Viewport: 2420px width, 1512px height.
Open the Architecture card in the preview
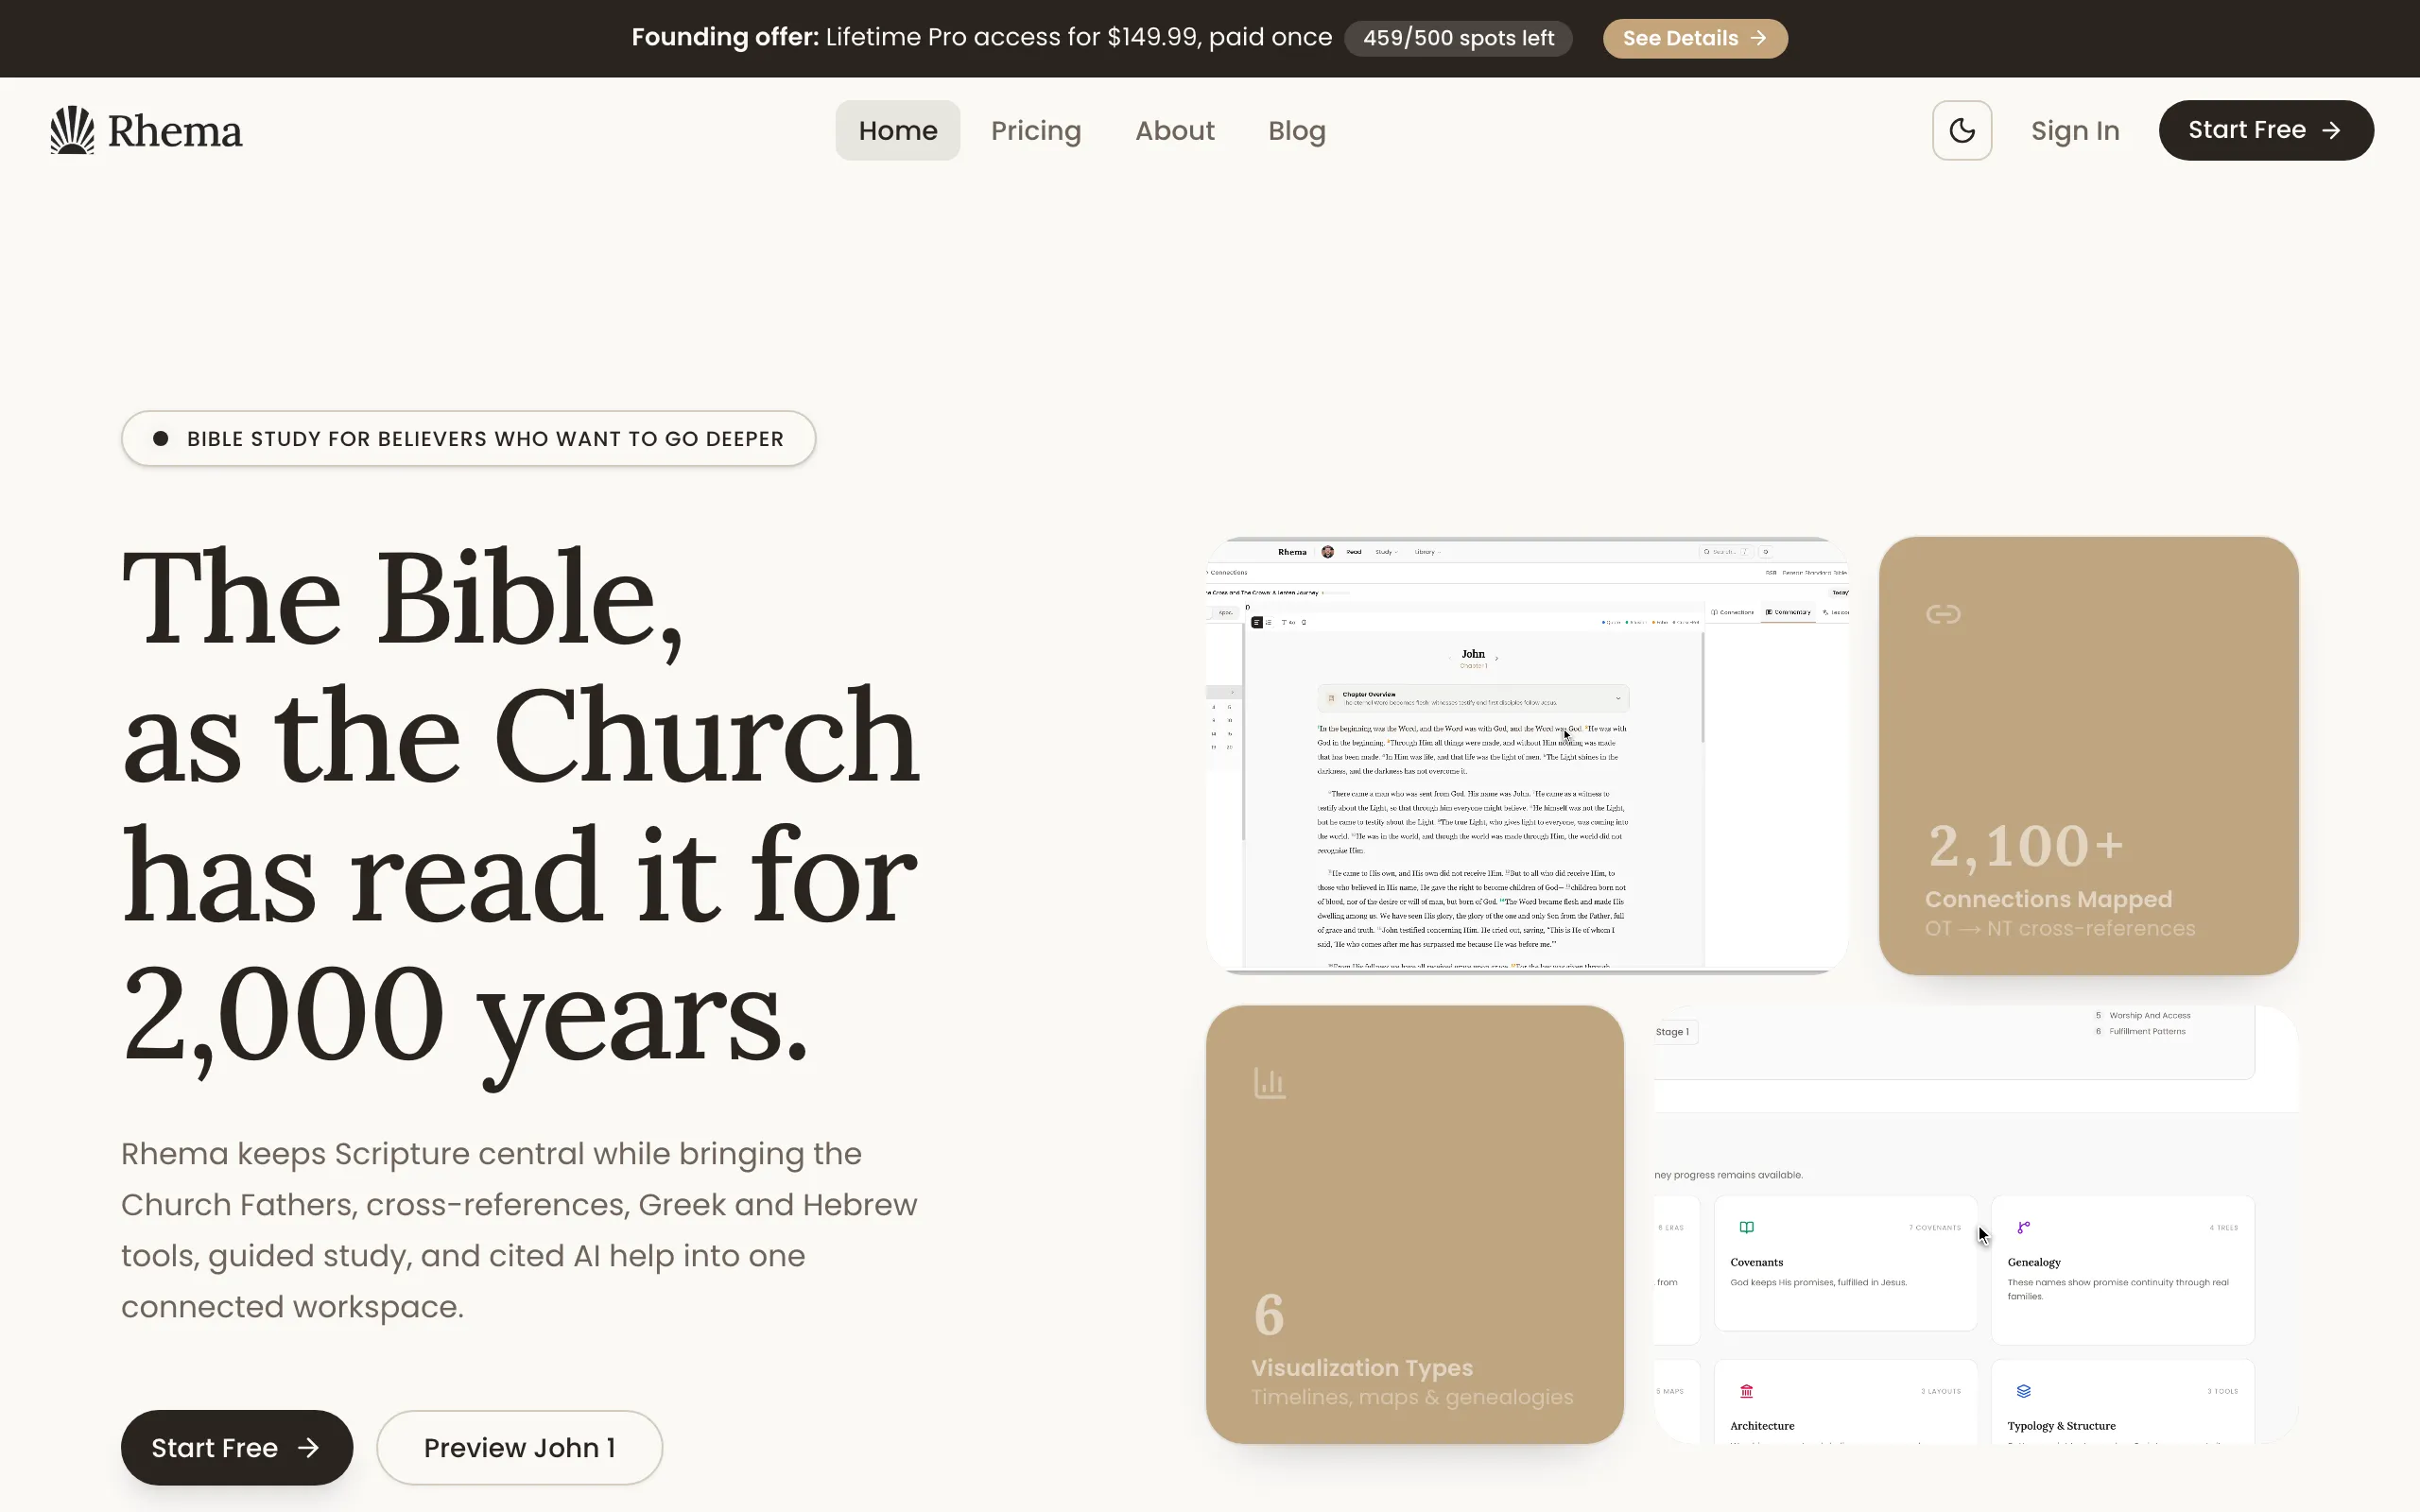point(1845,1401)
